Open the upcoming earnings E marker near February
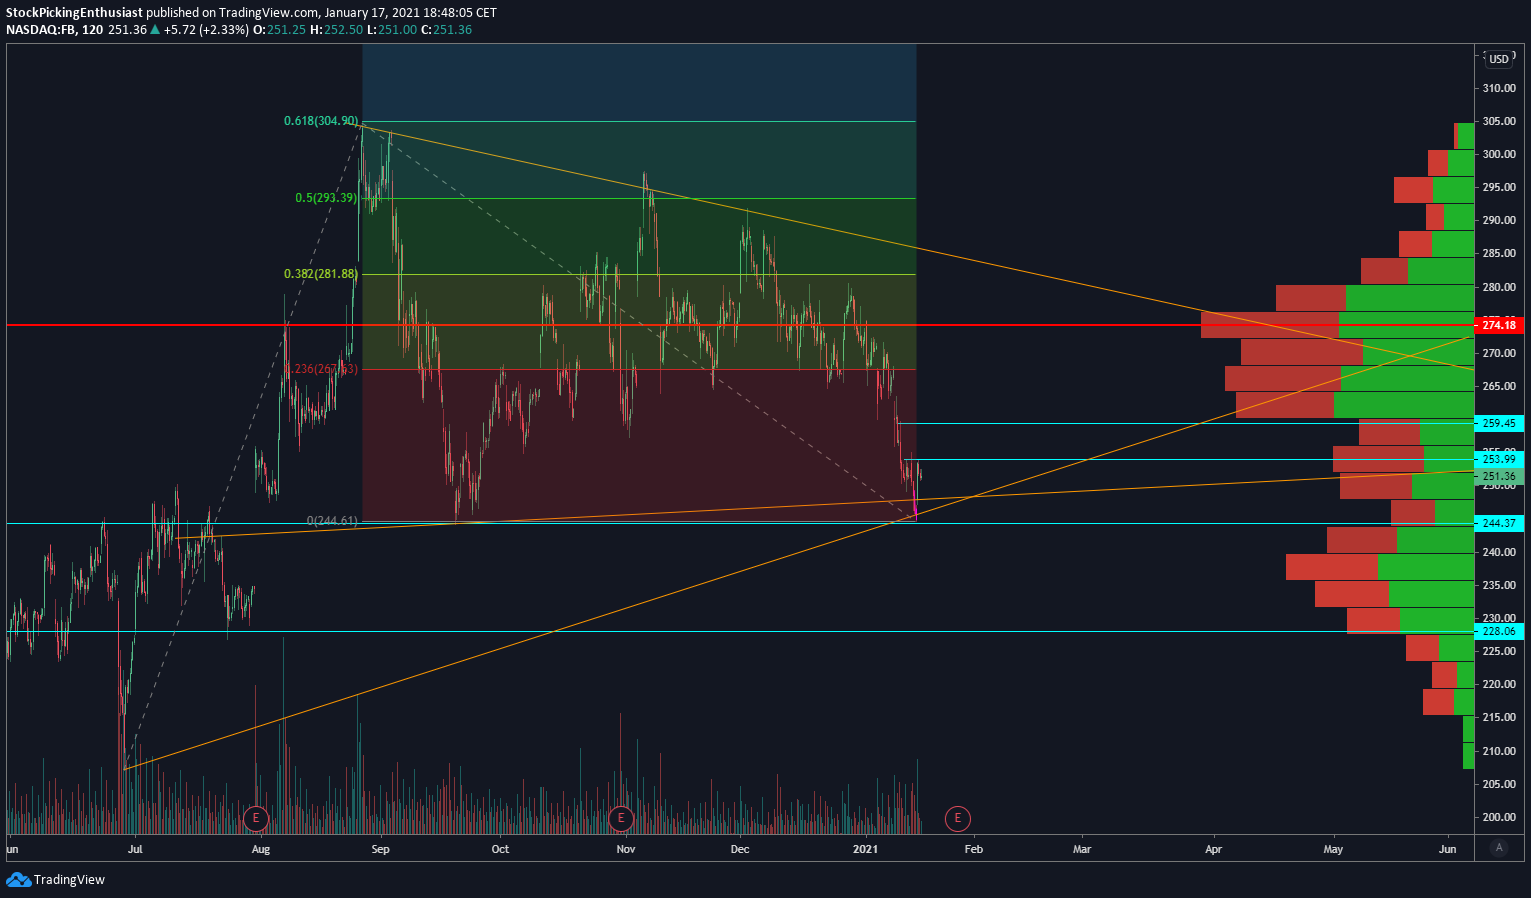Screen dimensions: 1531x898 point(958,819)
